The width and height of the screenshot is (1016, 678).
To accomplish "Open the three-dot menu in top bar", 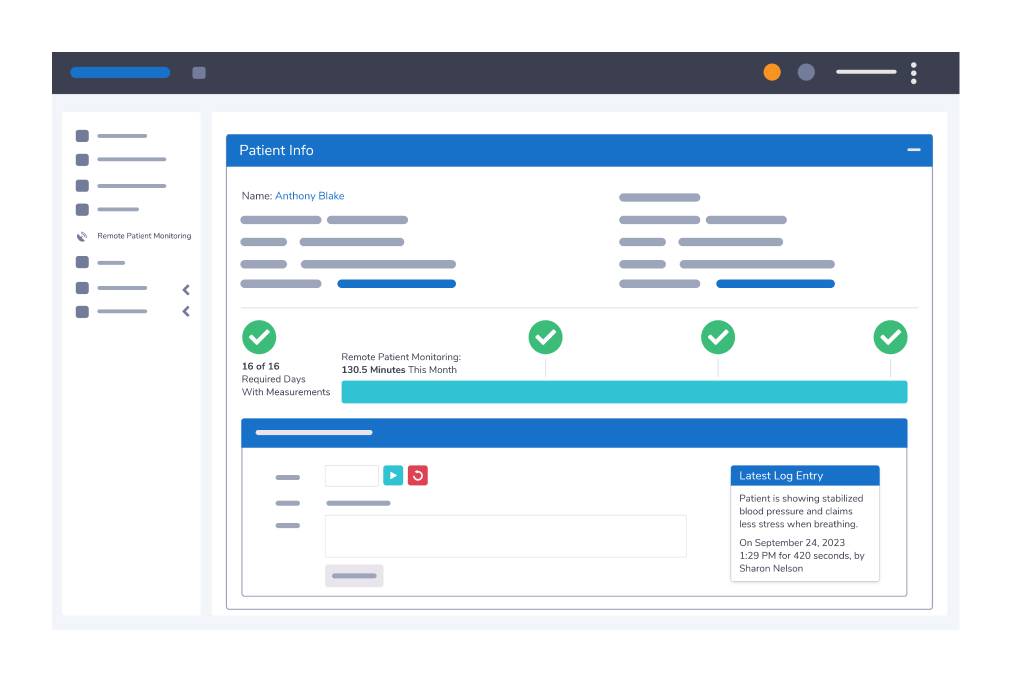I will point(913,73).
